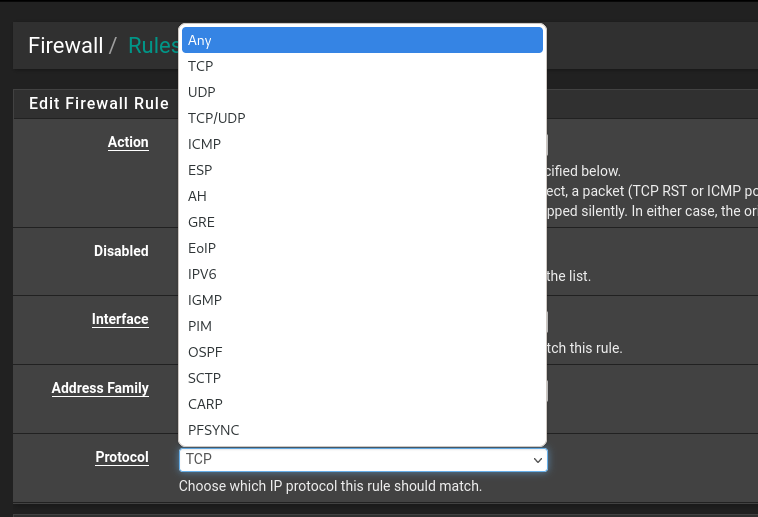Screen dimensions: 758x517
Task: Pick SCTP in the protocol list
Action: (x=362, y=378)
